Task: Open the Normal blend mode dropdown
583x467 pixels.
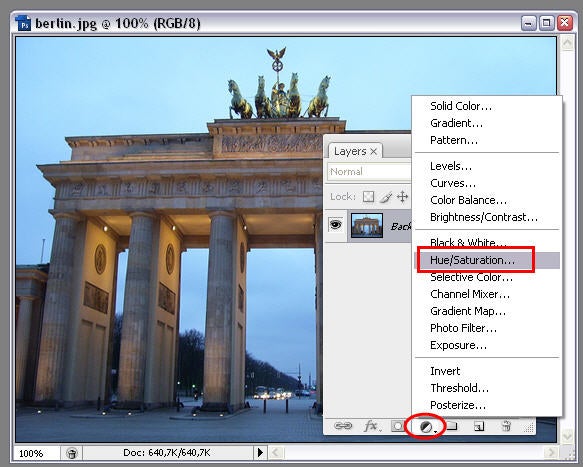Action: [x=369, y=172]
